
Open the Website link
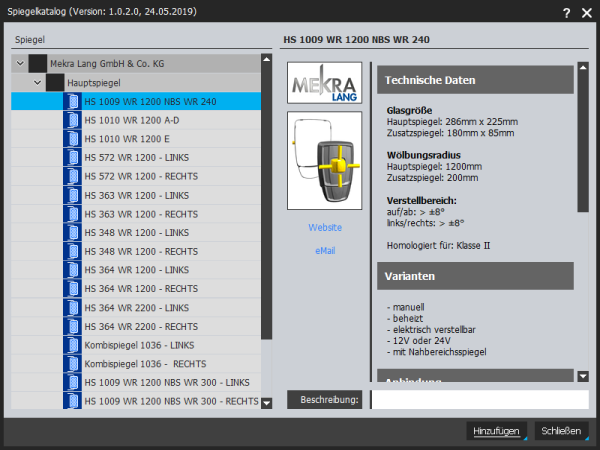(x=325, y=228)
